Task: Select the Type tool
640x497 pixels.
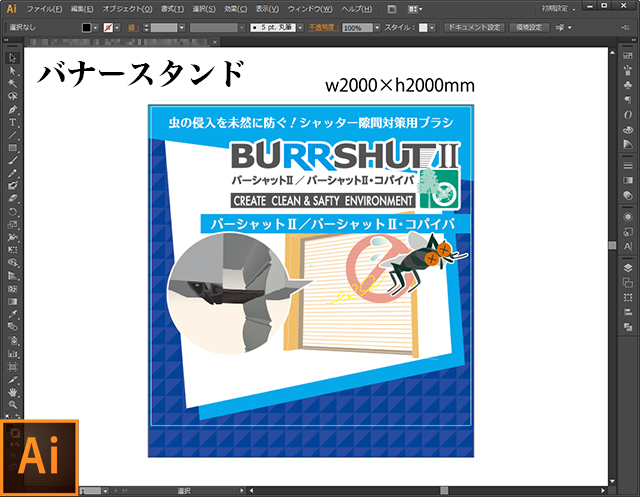Action: [x=12, y=122]
